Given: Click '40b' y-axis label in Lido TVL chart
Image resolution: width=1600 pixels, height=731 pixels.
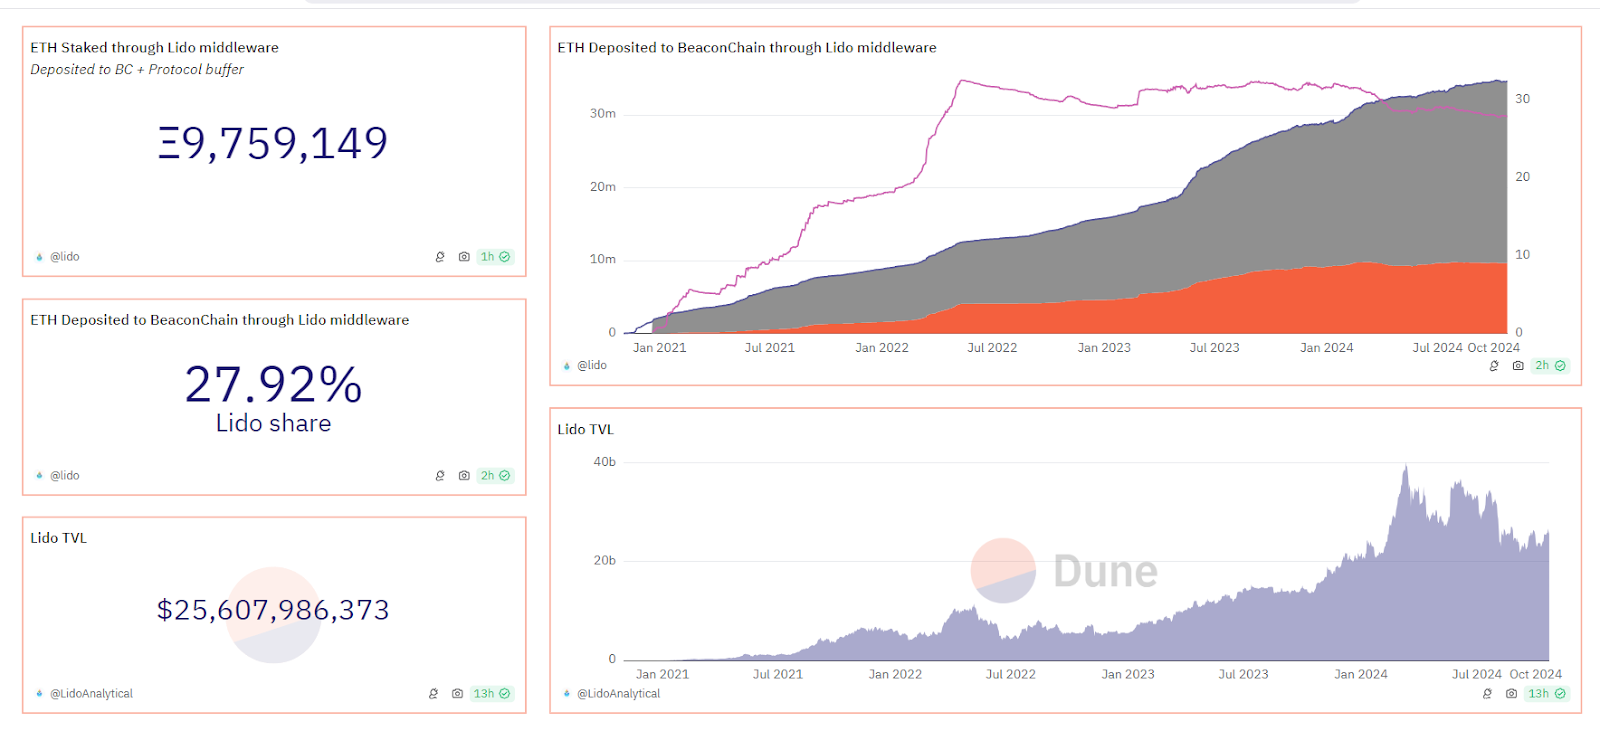Looking at the screenshot, I should pyautogui.click(x=604, y=462).
